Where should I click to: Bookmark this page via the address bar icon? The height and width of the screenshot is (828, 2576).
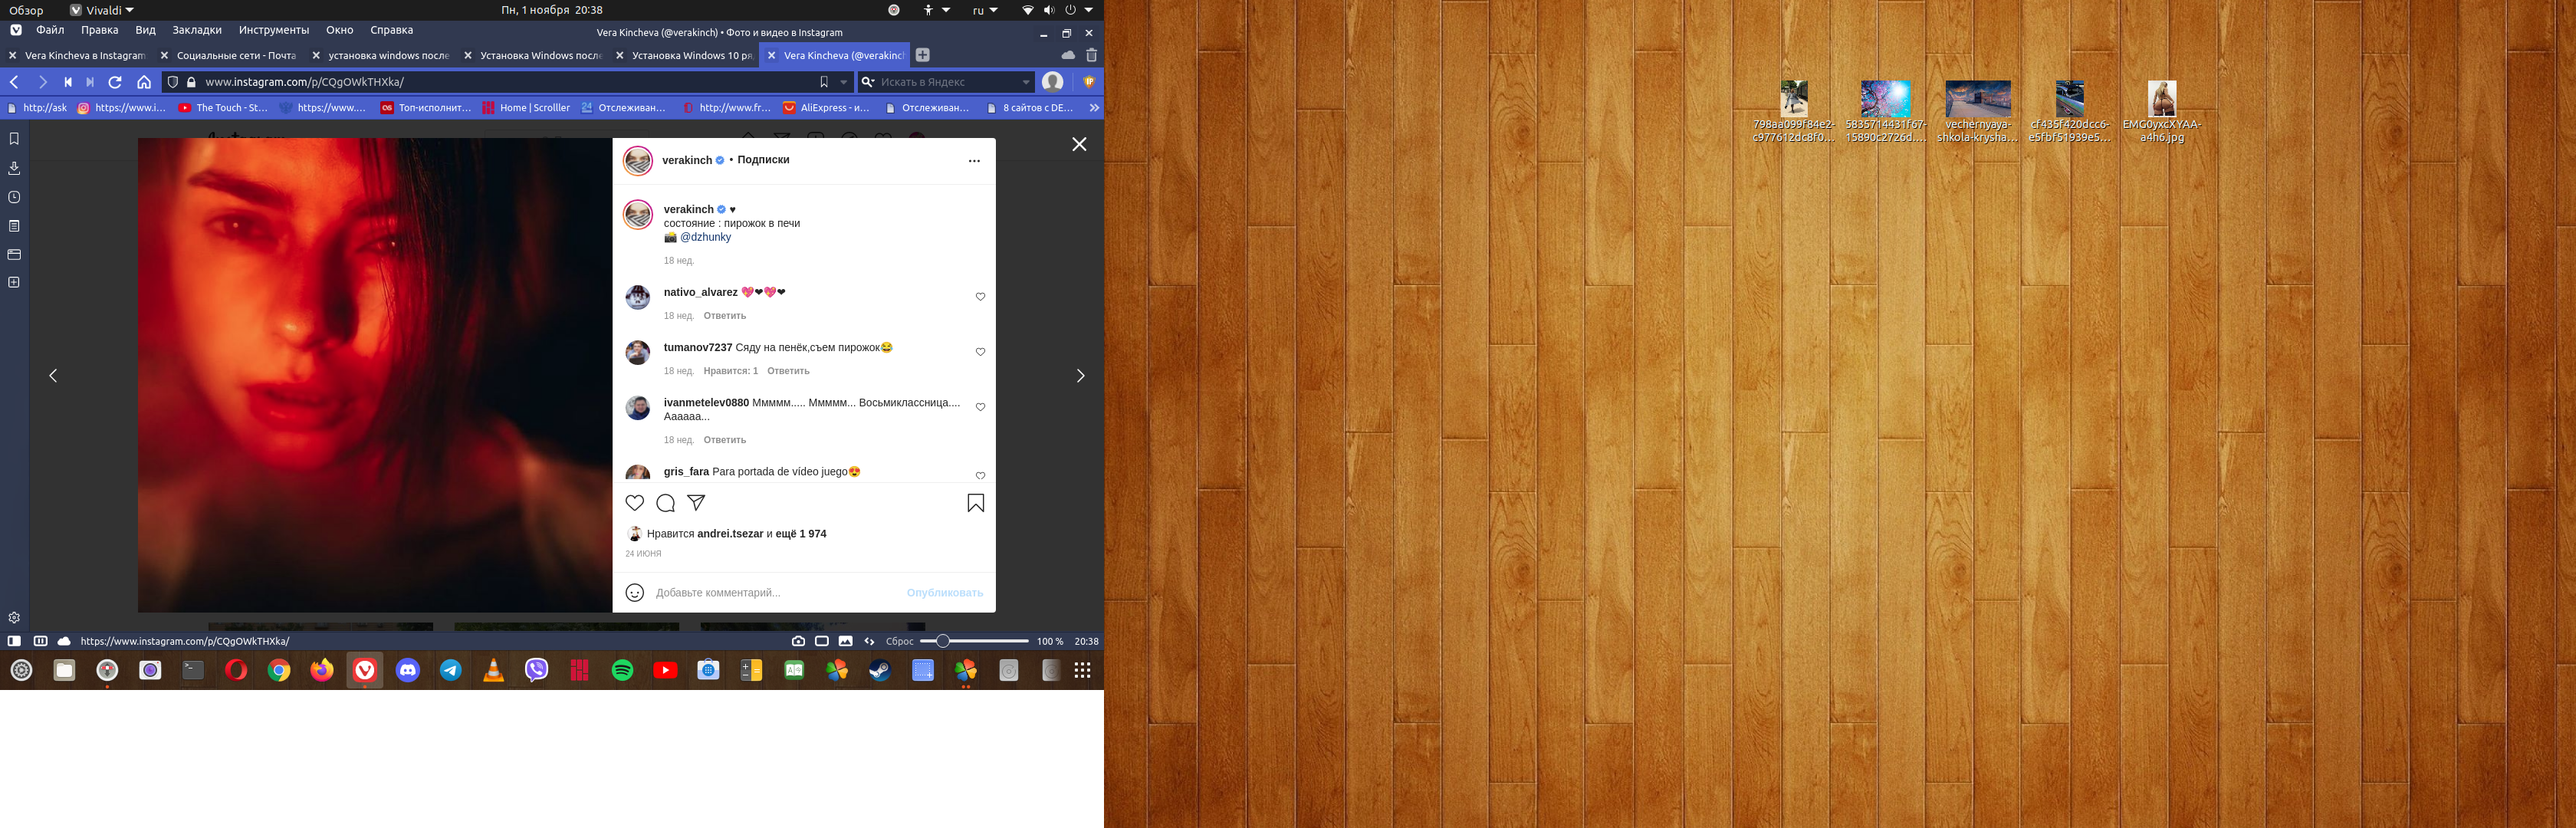[824, 82]
